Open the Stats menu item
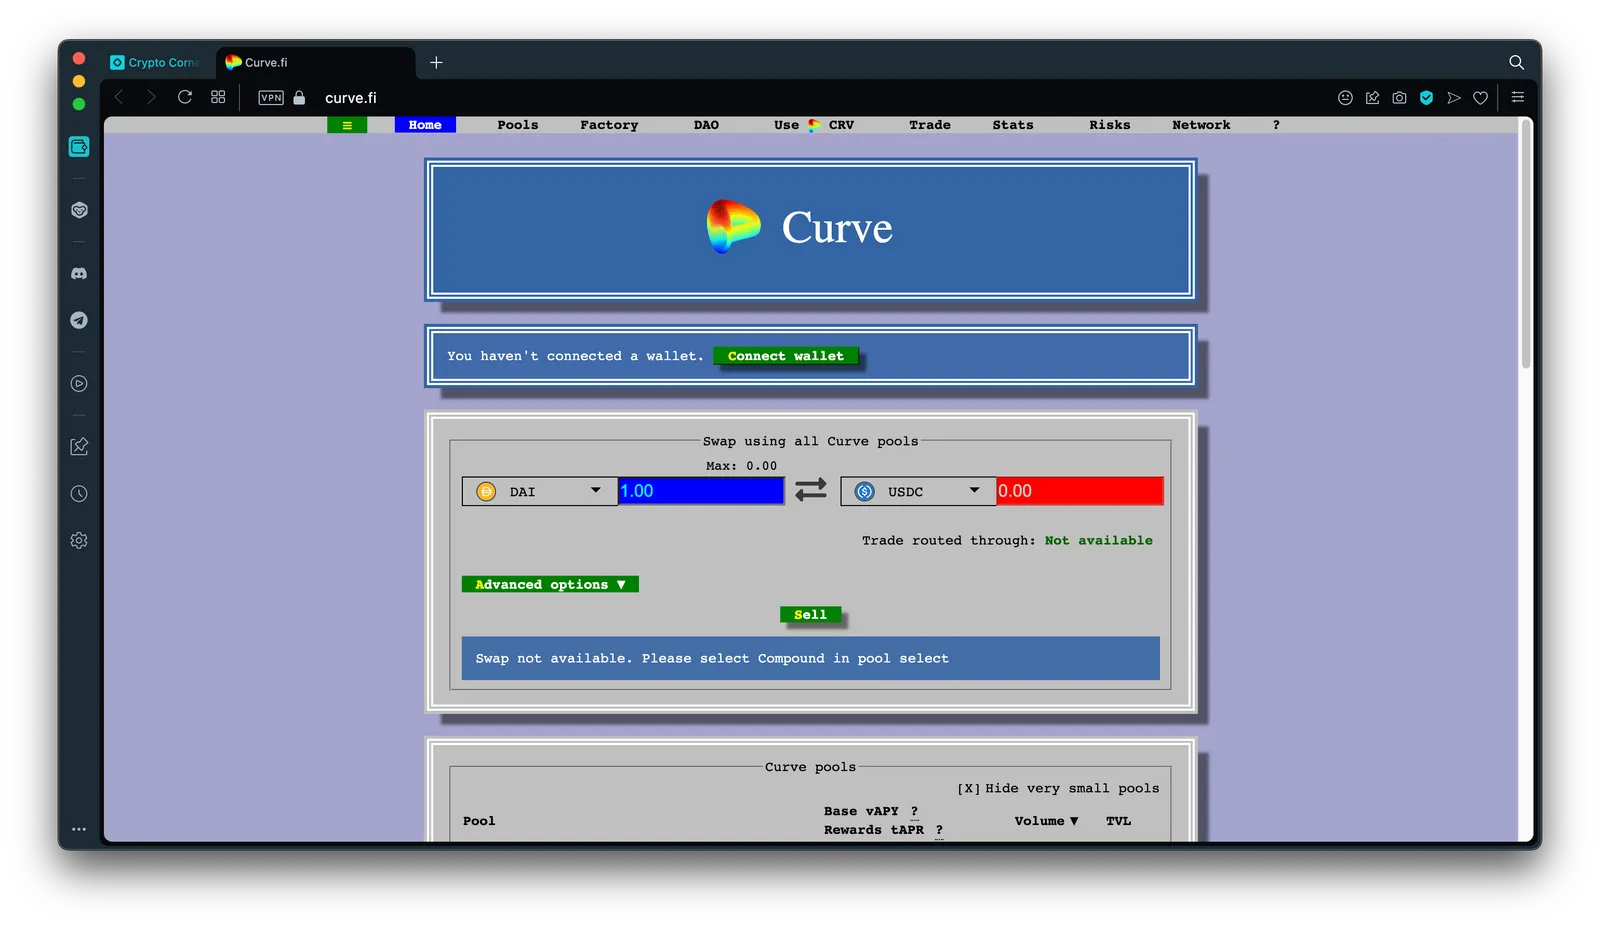The image size is (1600, 927). [1013, 125]
